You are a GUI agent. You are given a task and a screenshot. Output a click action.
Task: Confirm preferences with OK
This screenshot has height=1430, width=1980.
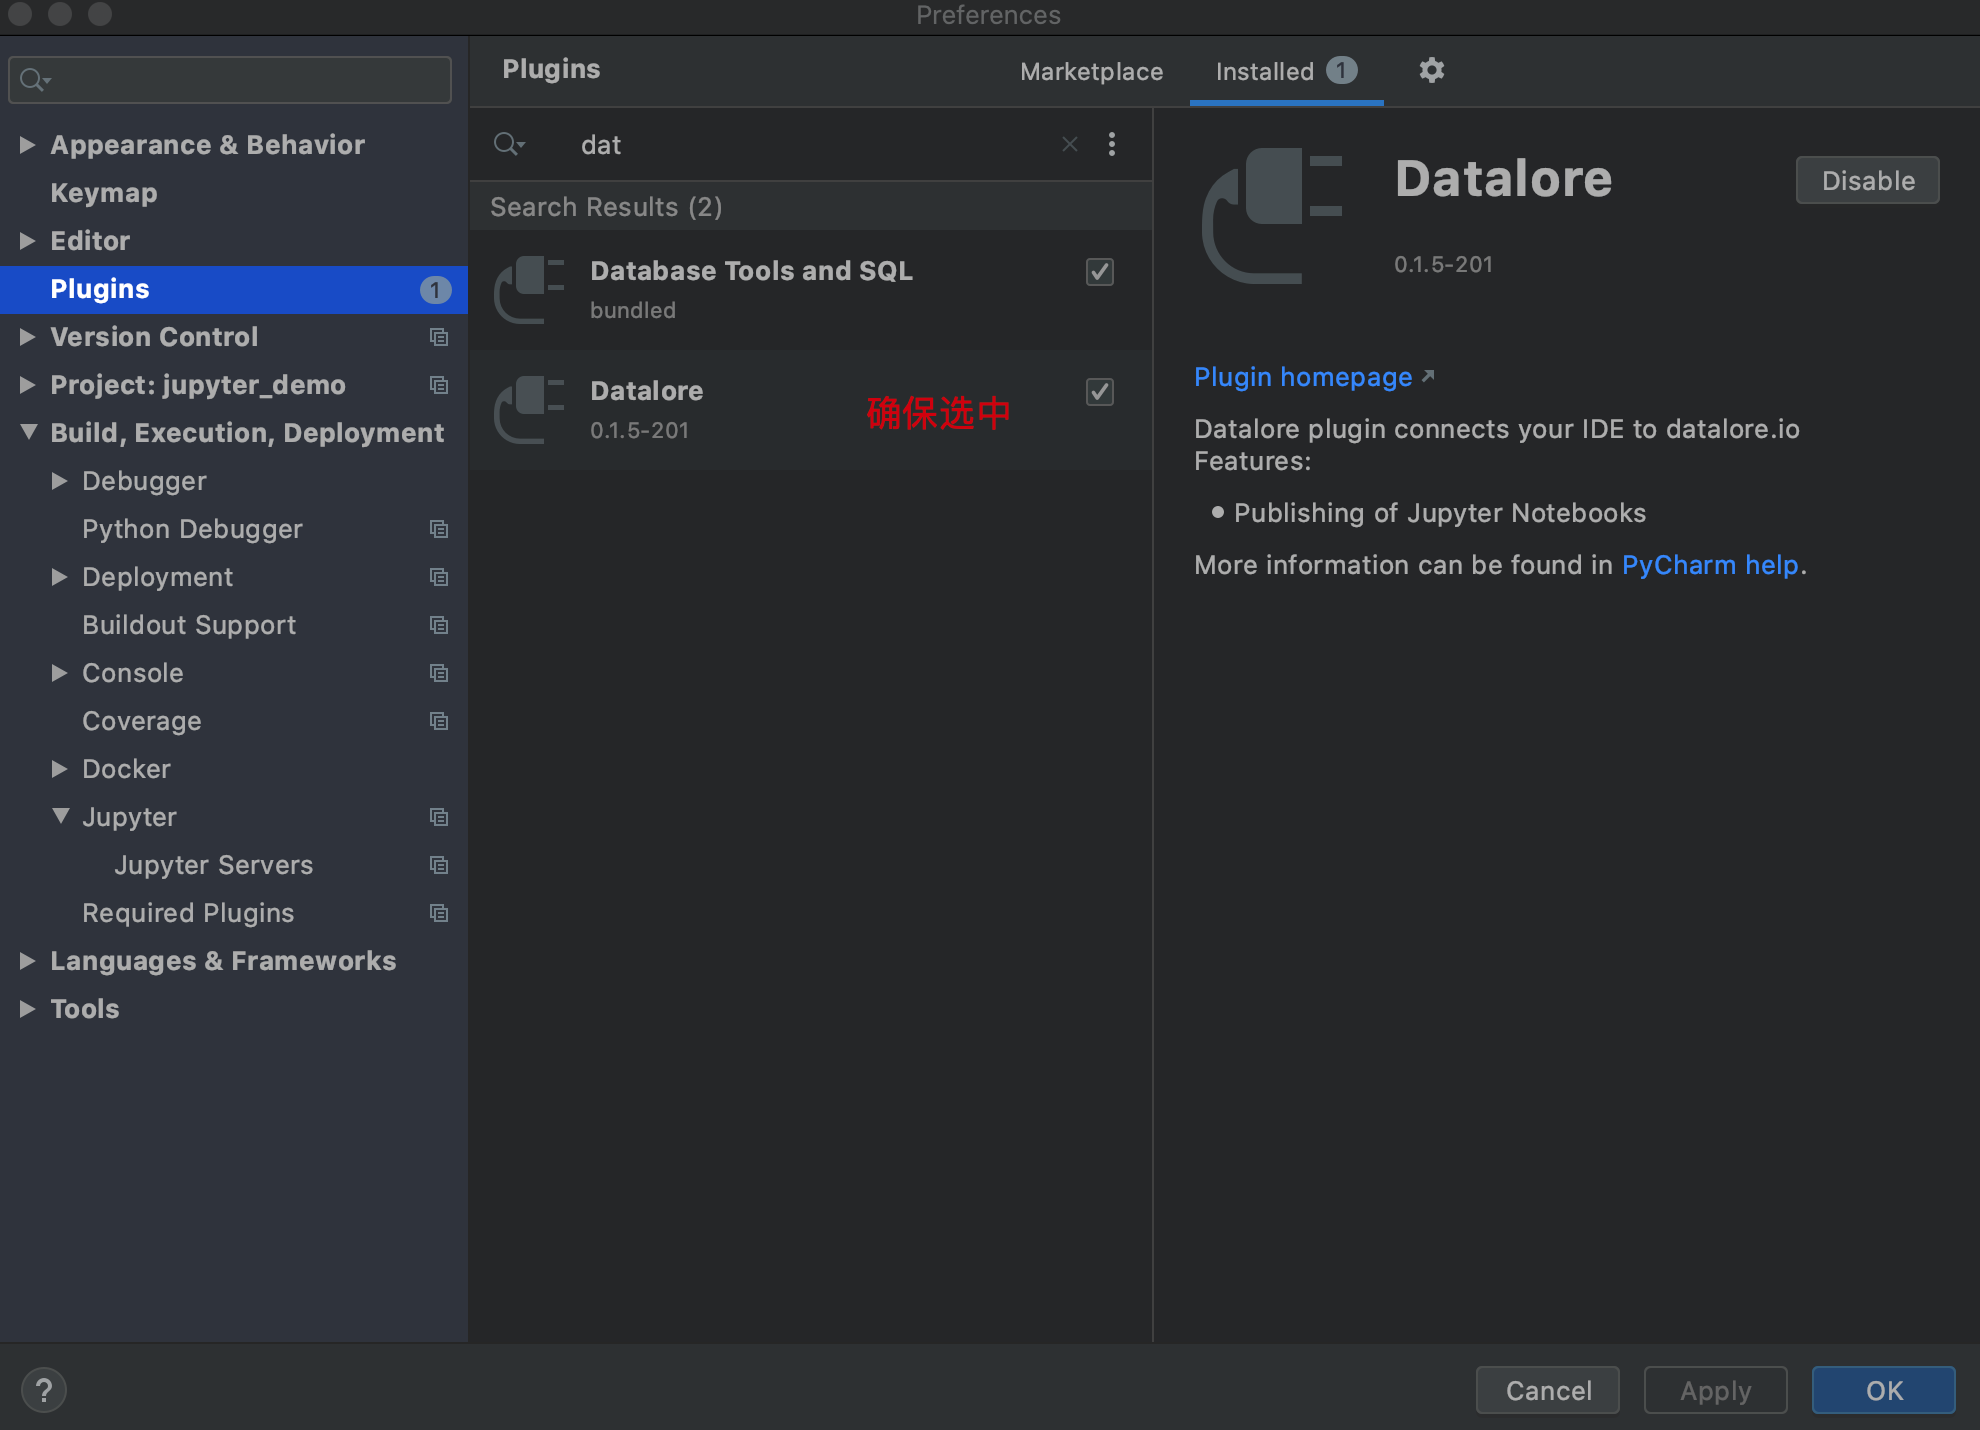pyautogui.click(x=1884, y=1390)
